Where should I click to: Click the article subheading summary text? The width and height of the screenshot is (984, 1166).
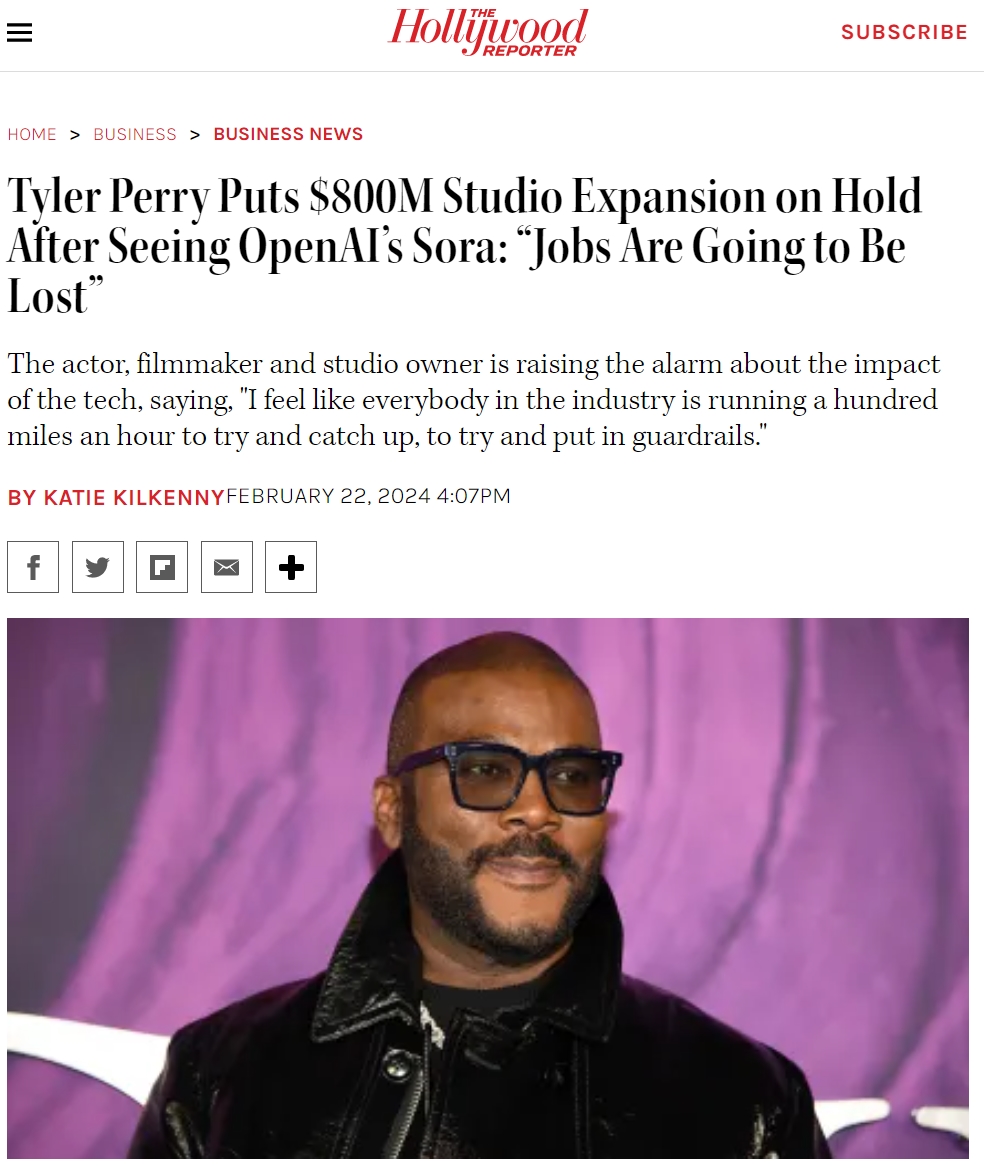coord(474,400)
